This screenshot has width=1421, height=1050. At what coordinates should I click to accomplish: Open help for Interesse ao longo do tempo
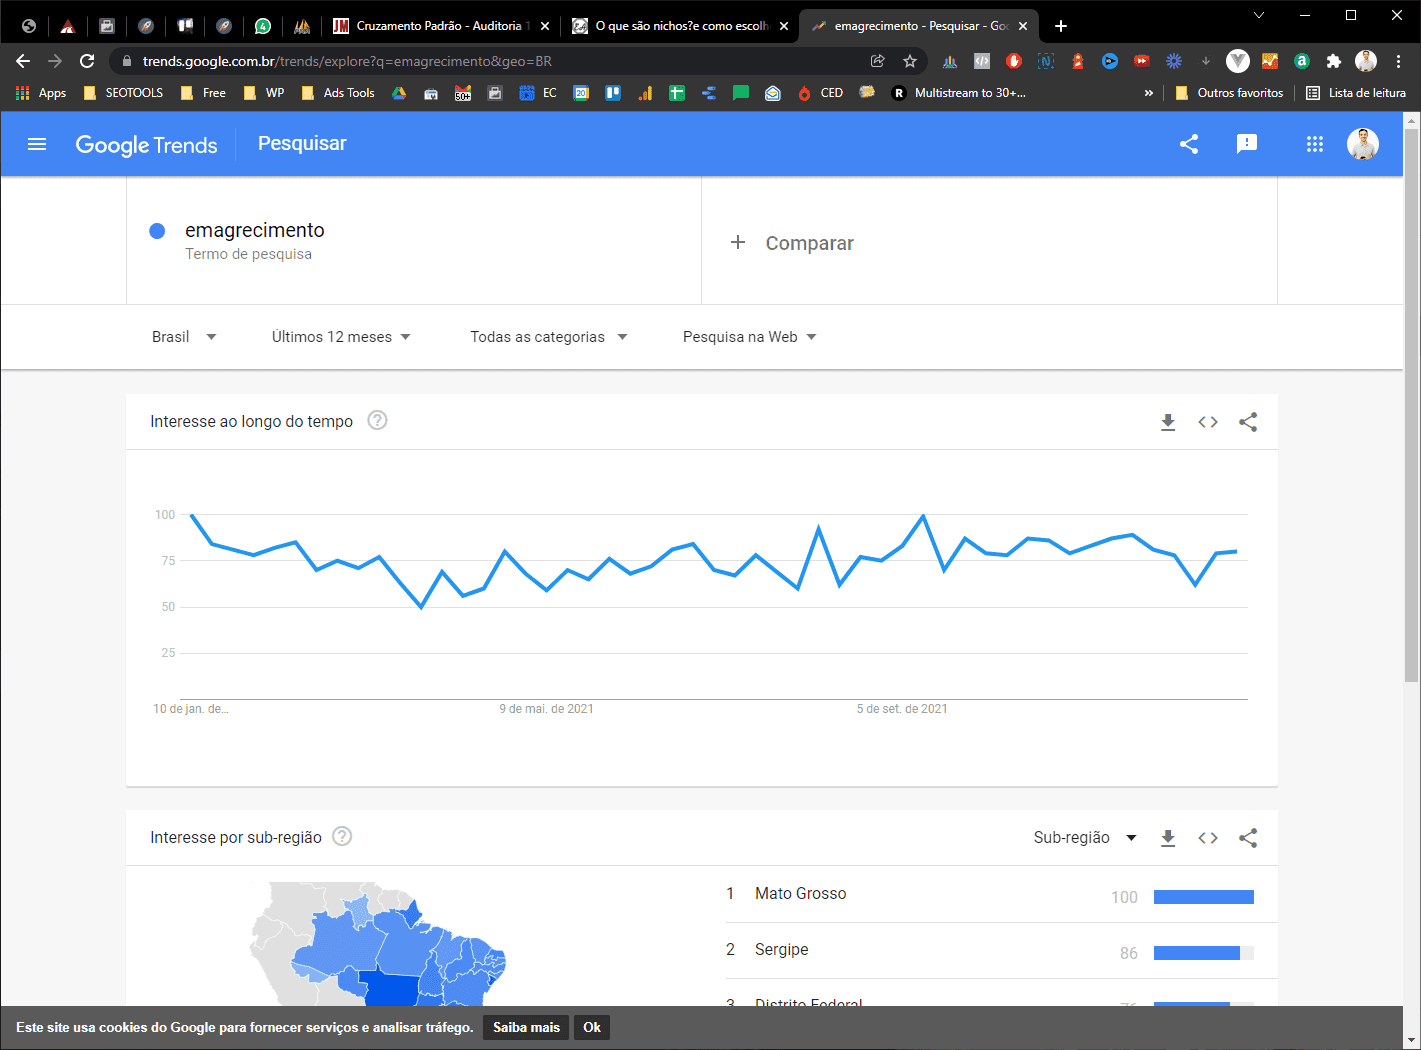(x=377, y=421)
